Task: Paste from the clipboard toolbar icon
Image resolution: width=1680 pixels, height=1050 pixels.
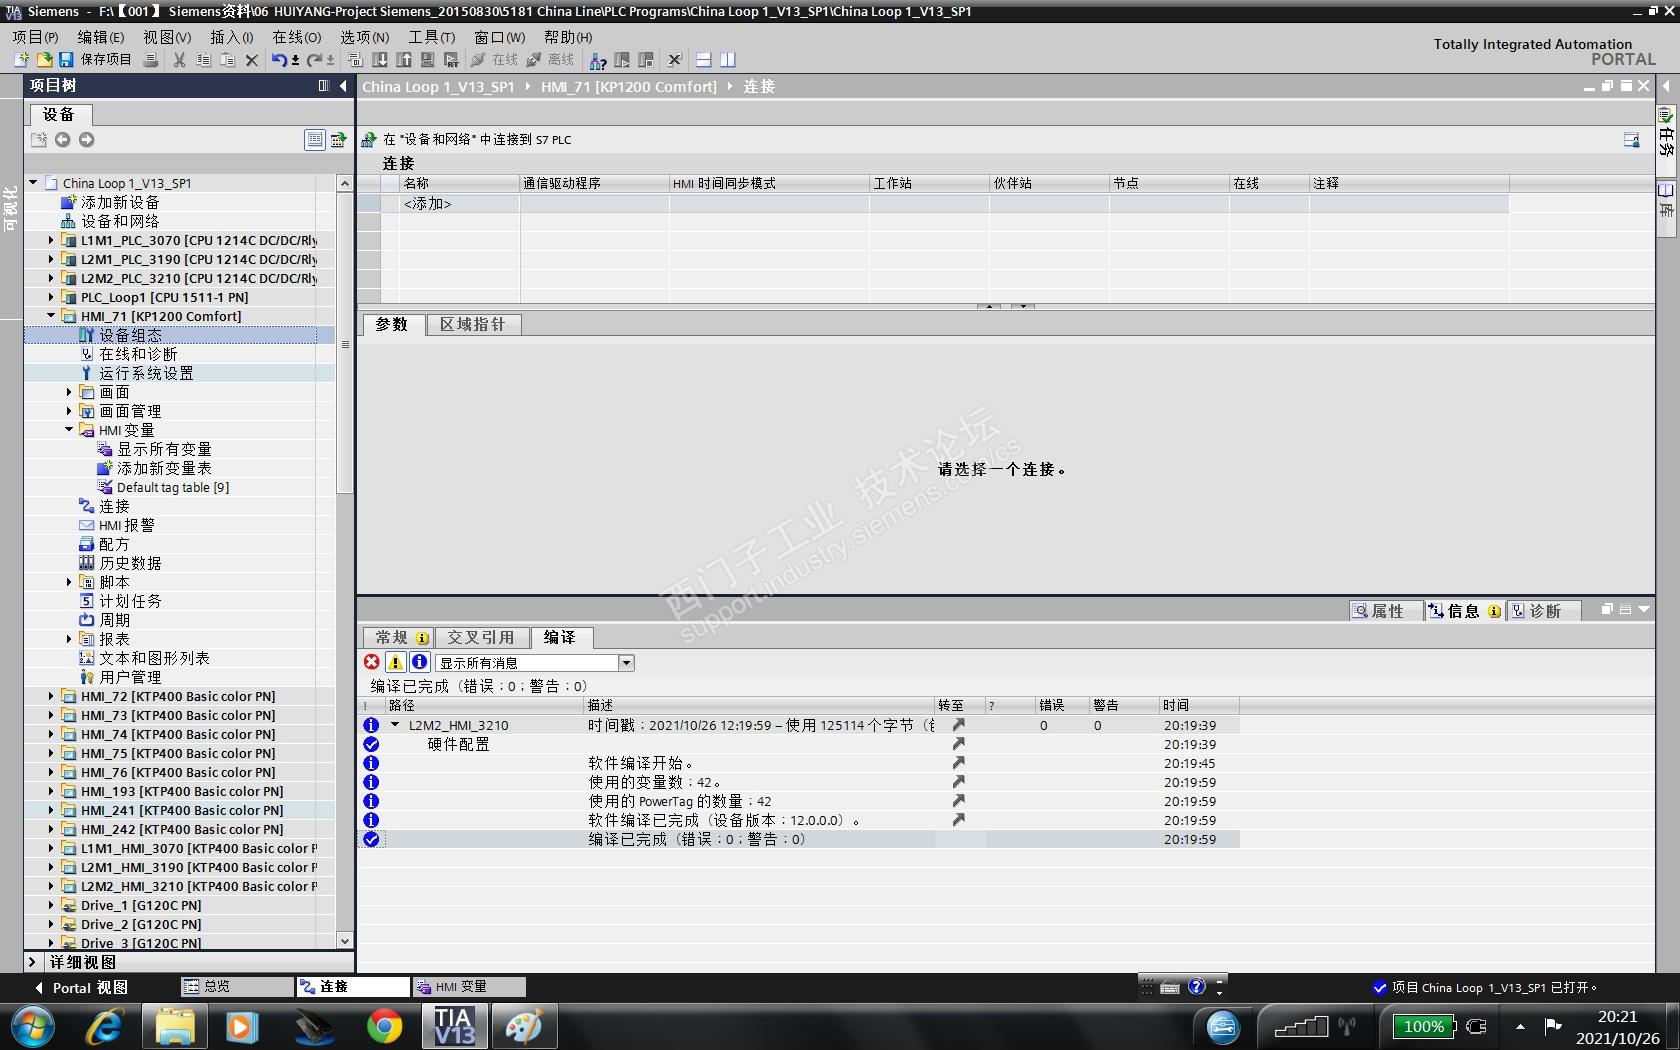Action: point(228,60)
